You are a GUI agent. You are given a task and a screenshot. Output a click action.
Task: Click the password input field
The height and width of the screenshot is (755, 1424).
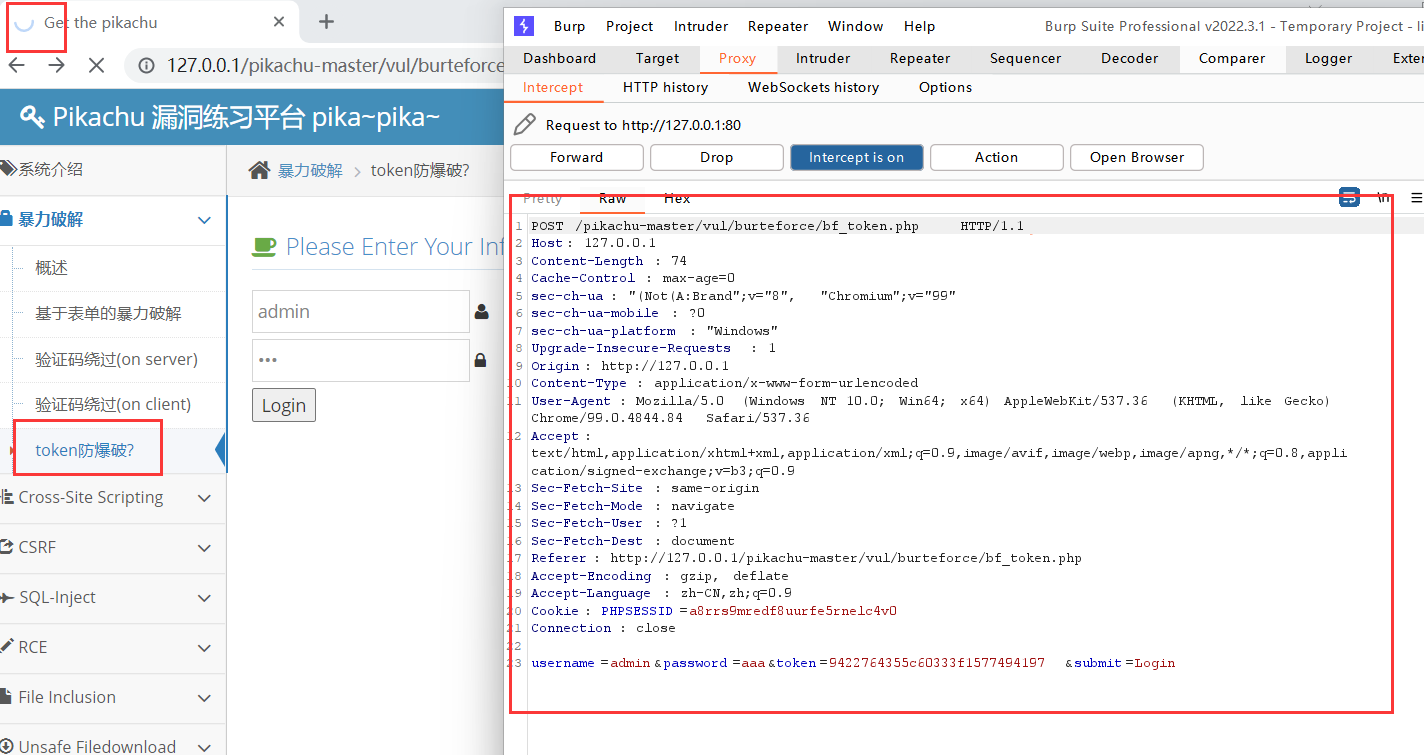coord(361,360)
